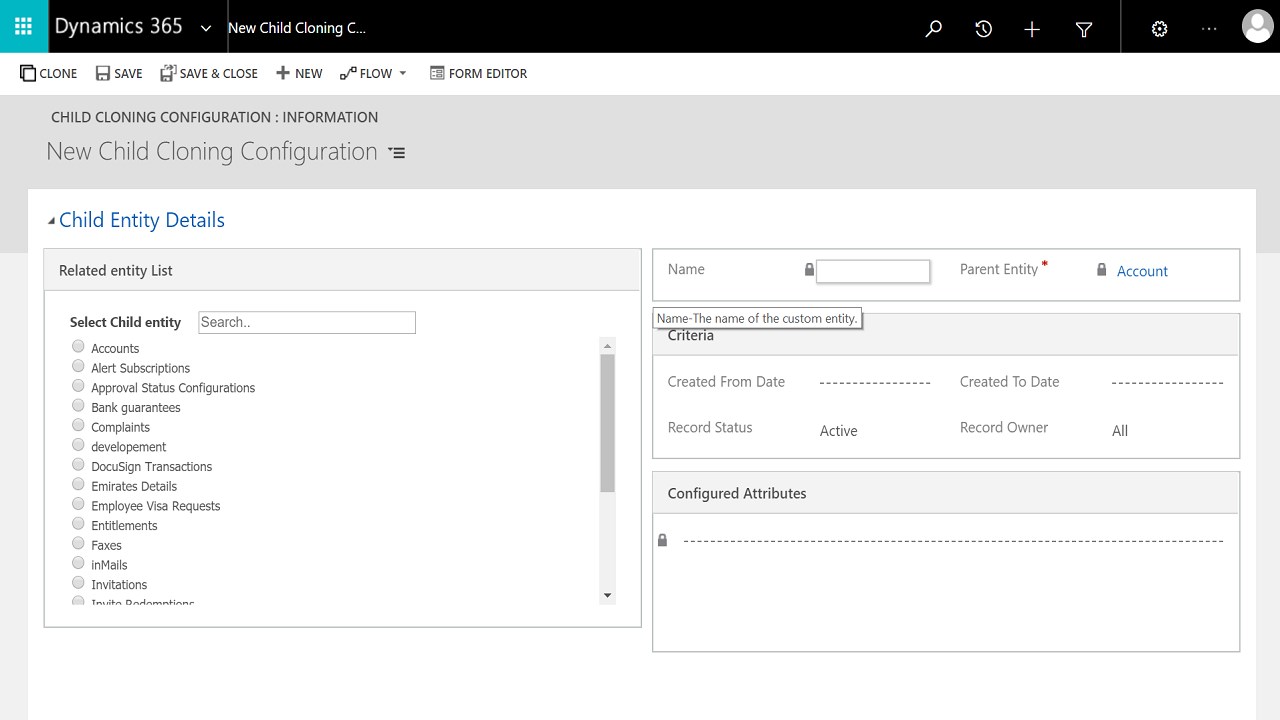
Task: Click the Save command
Action: coord(119,73)
